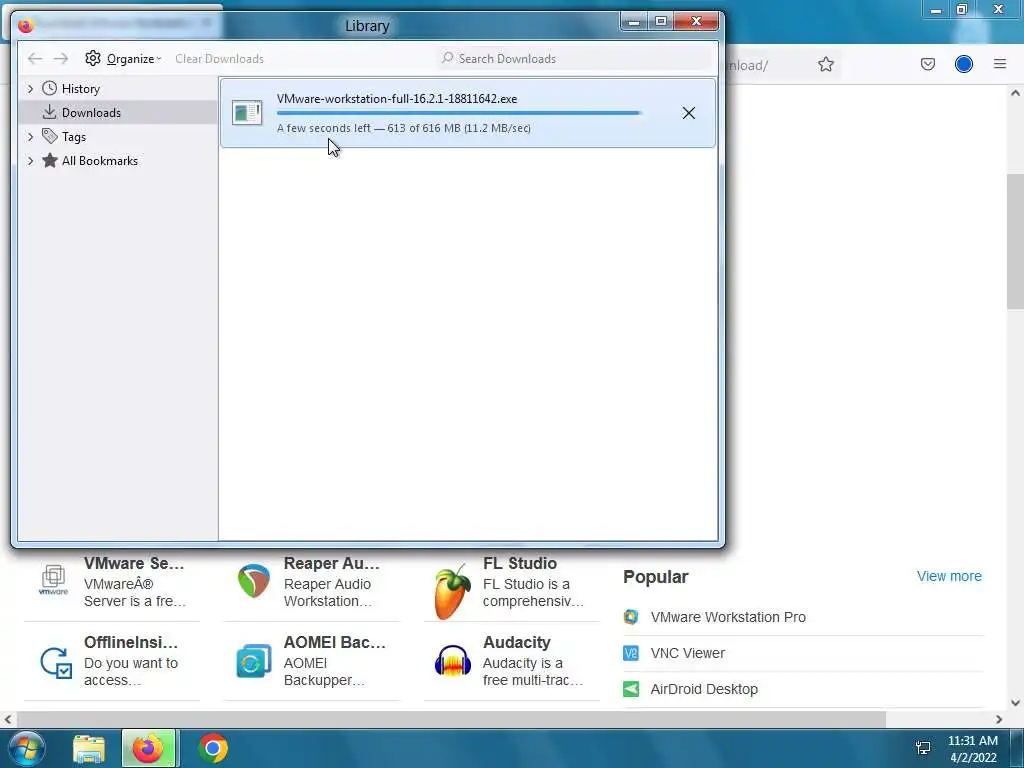This screenshot has height=768, width=1024.
Task: Open Firefox account profile icon
Action: coord(963,64)
